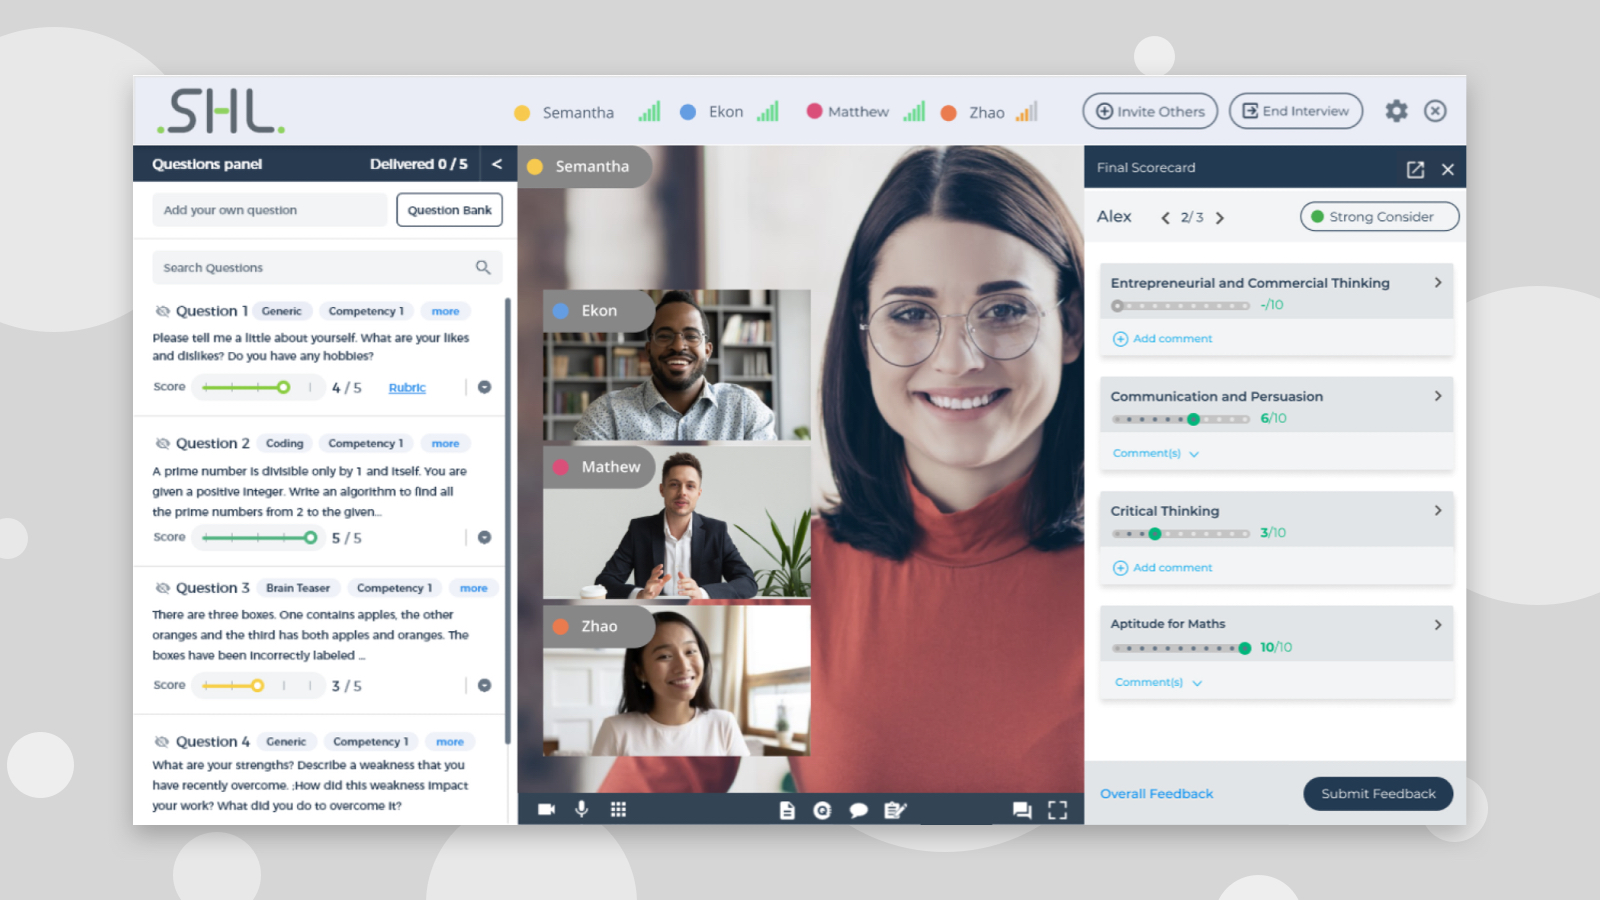1600x900 pixels.
Task: Click Ekon's signal strength bars
Action: click(x=767, y=111)
